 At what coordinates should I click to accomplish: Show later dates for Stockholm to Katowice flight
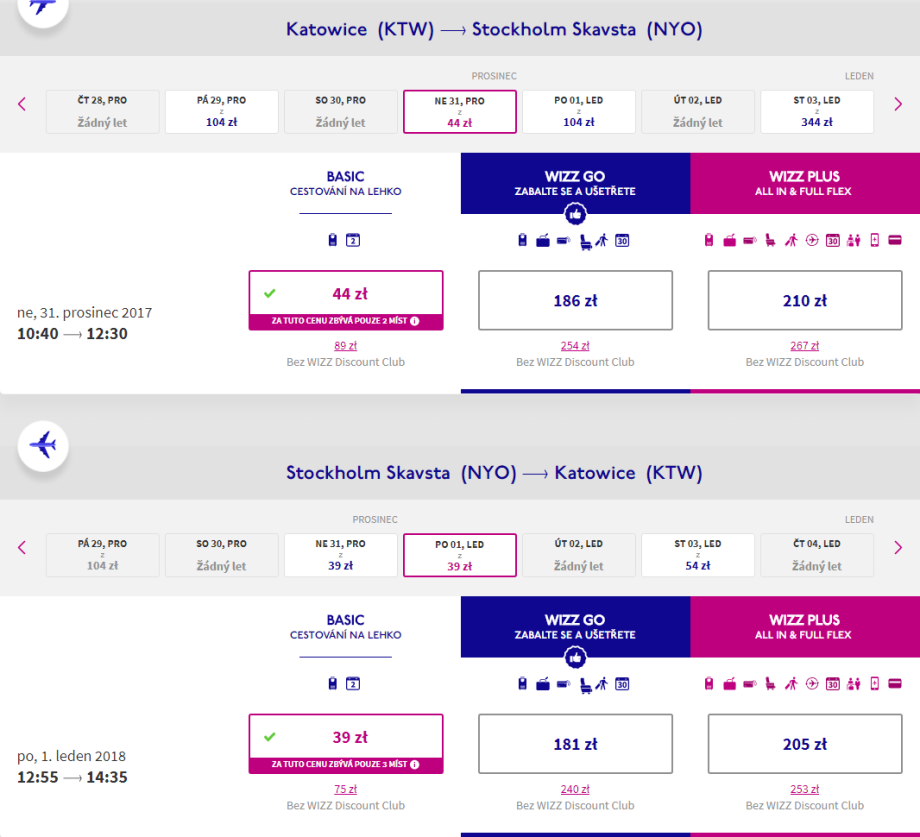[898, 548]
